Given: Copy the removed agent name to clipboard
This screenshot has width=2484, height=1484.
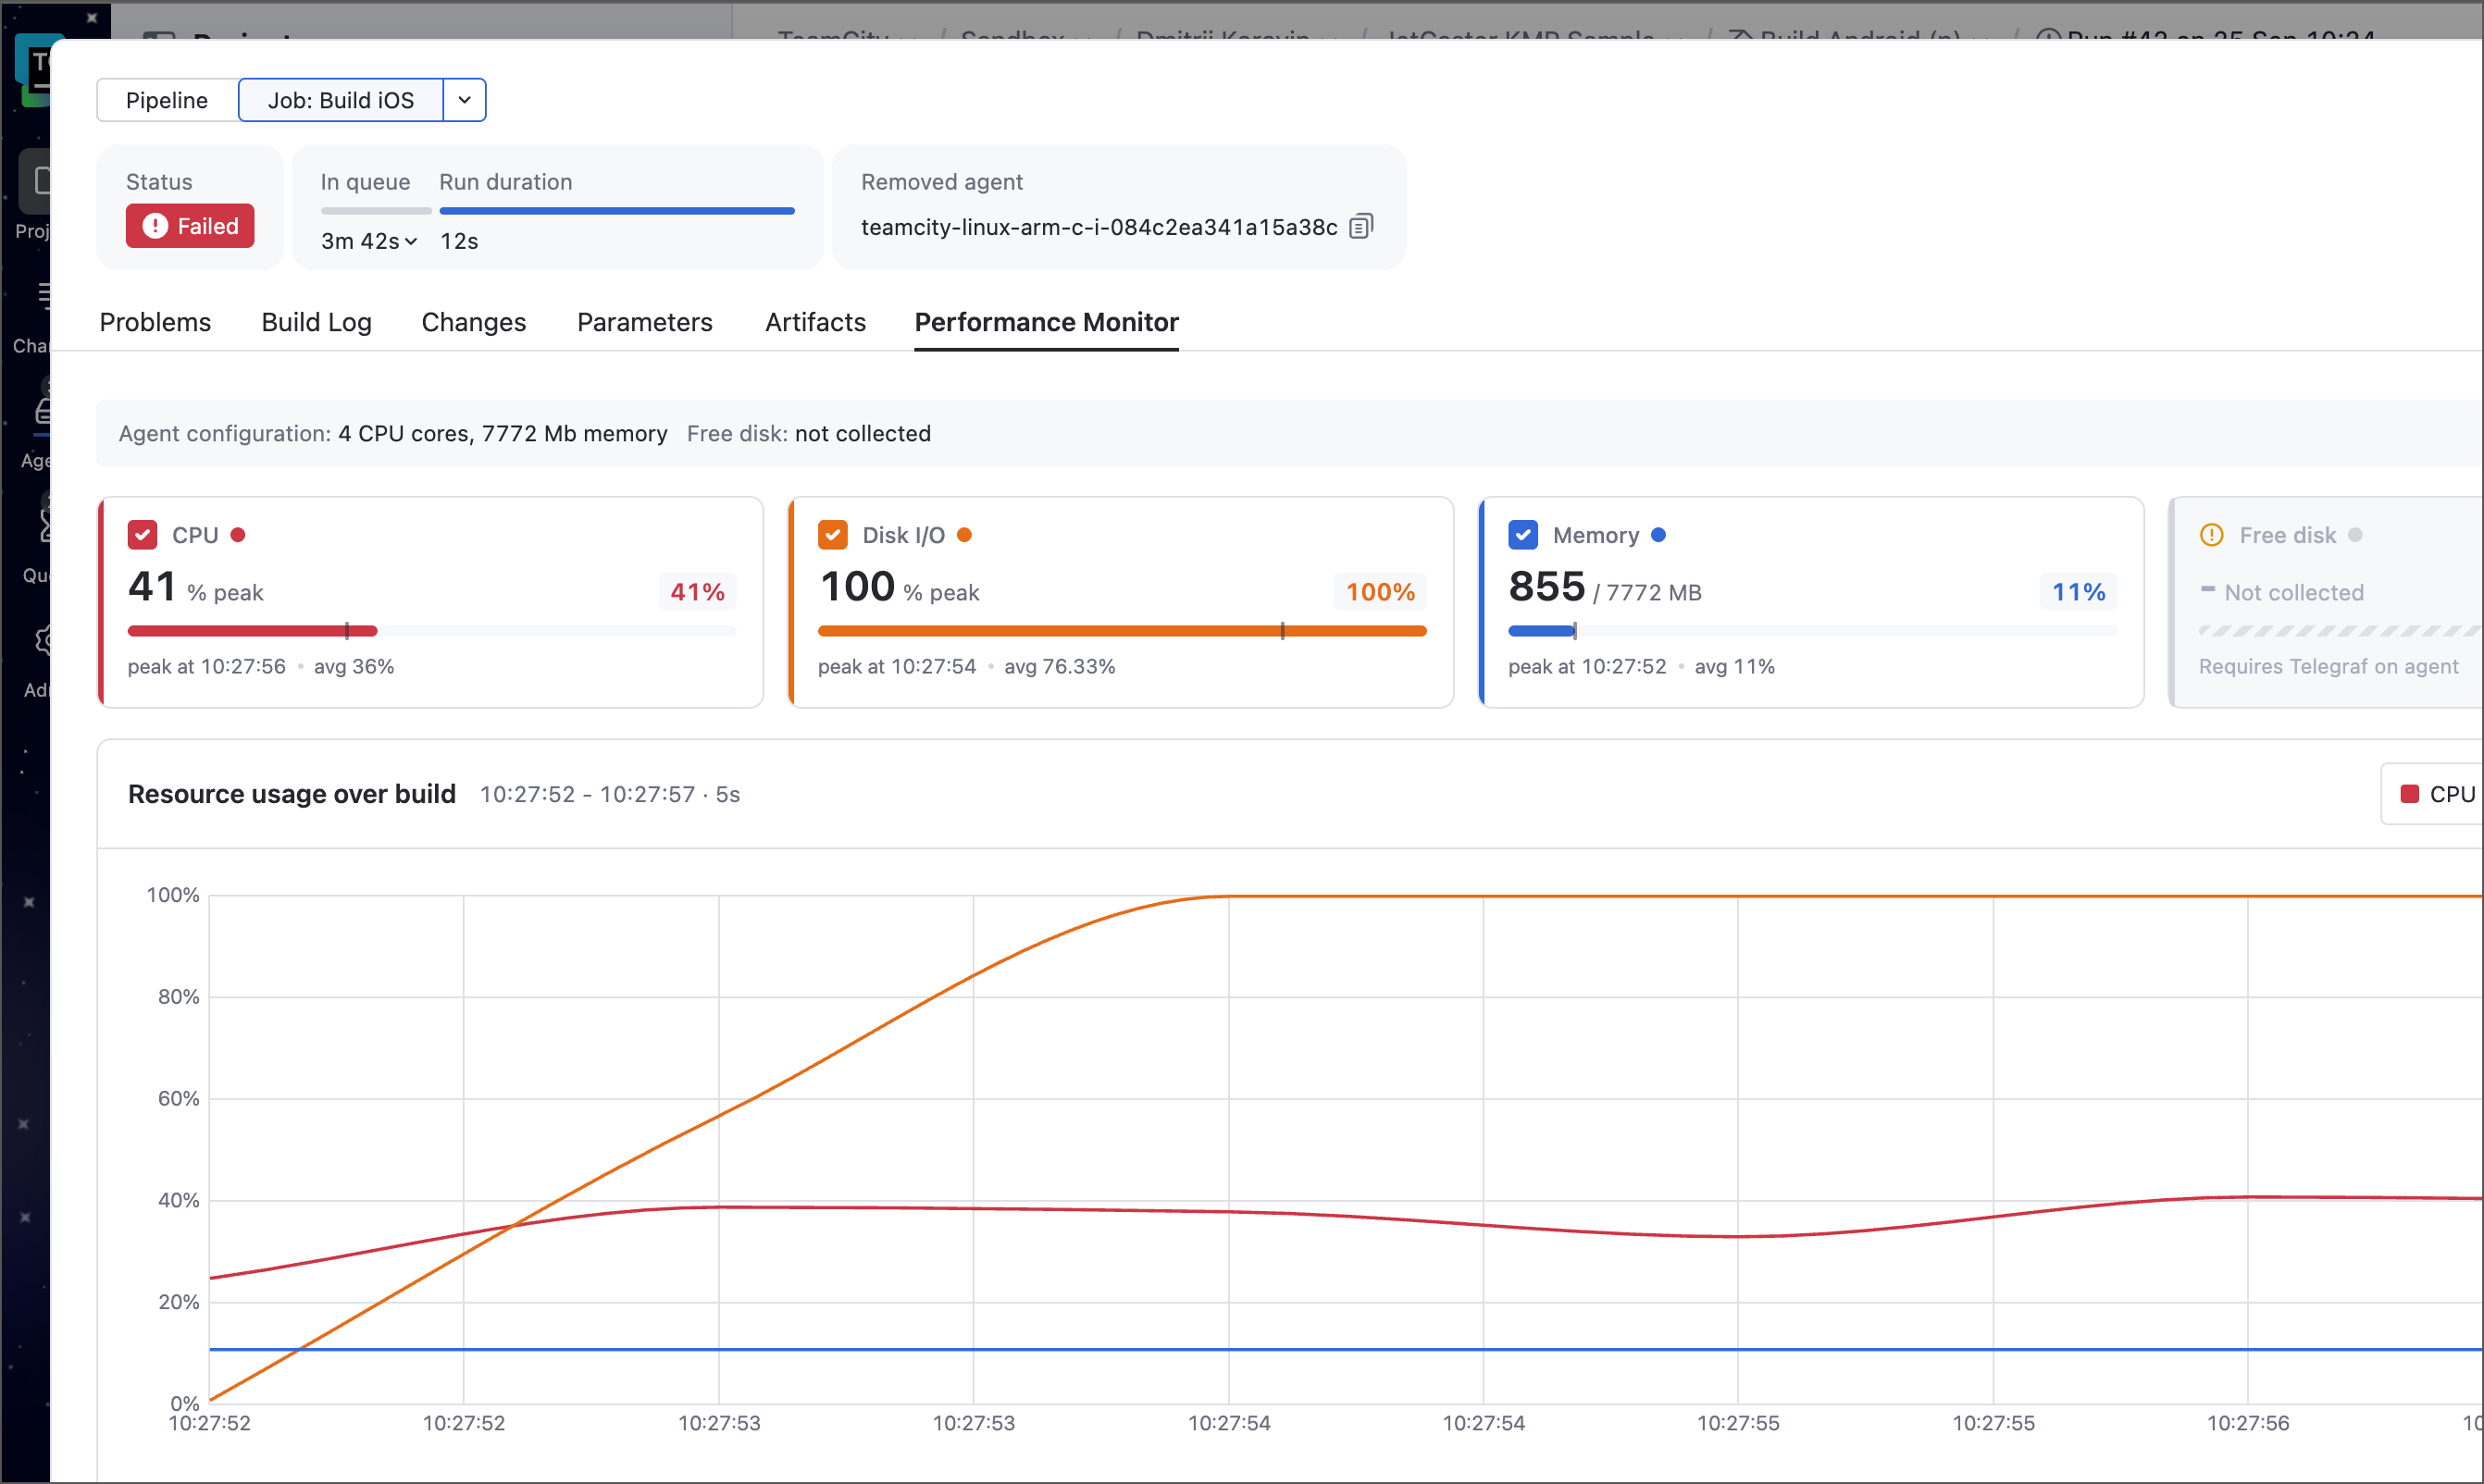Looking at the screenshot, I should [1361, 227].
